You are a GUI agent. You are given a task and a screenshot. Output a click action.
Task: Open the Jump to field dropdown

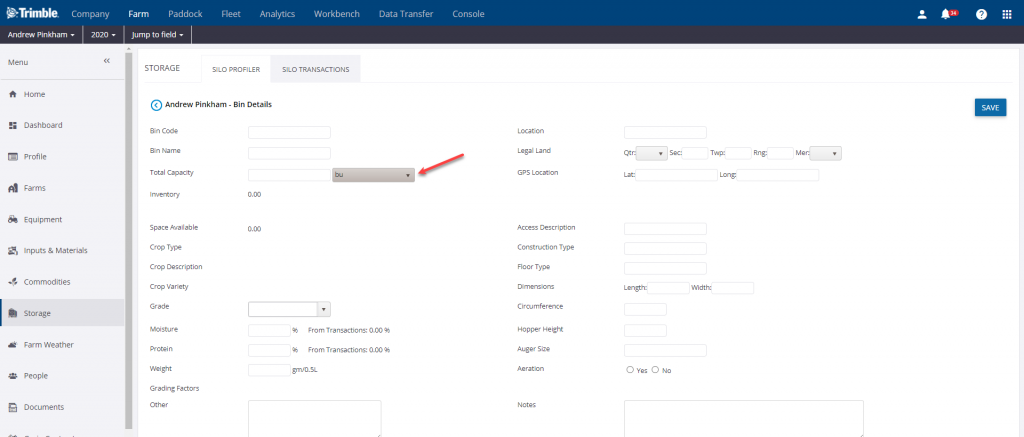click(x=157, y=34)
